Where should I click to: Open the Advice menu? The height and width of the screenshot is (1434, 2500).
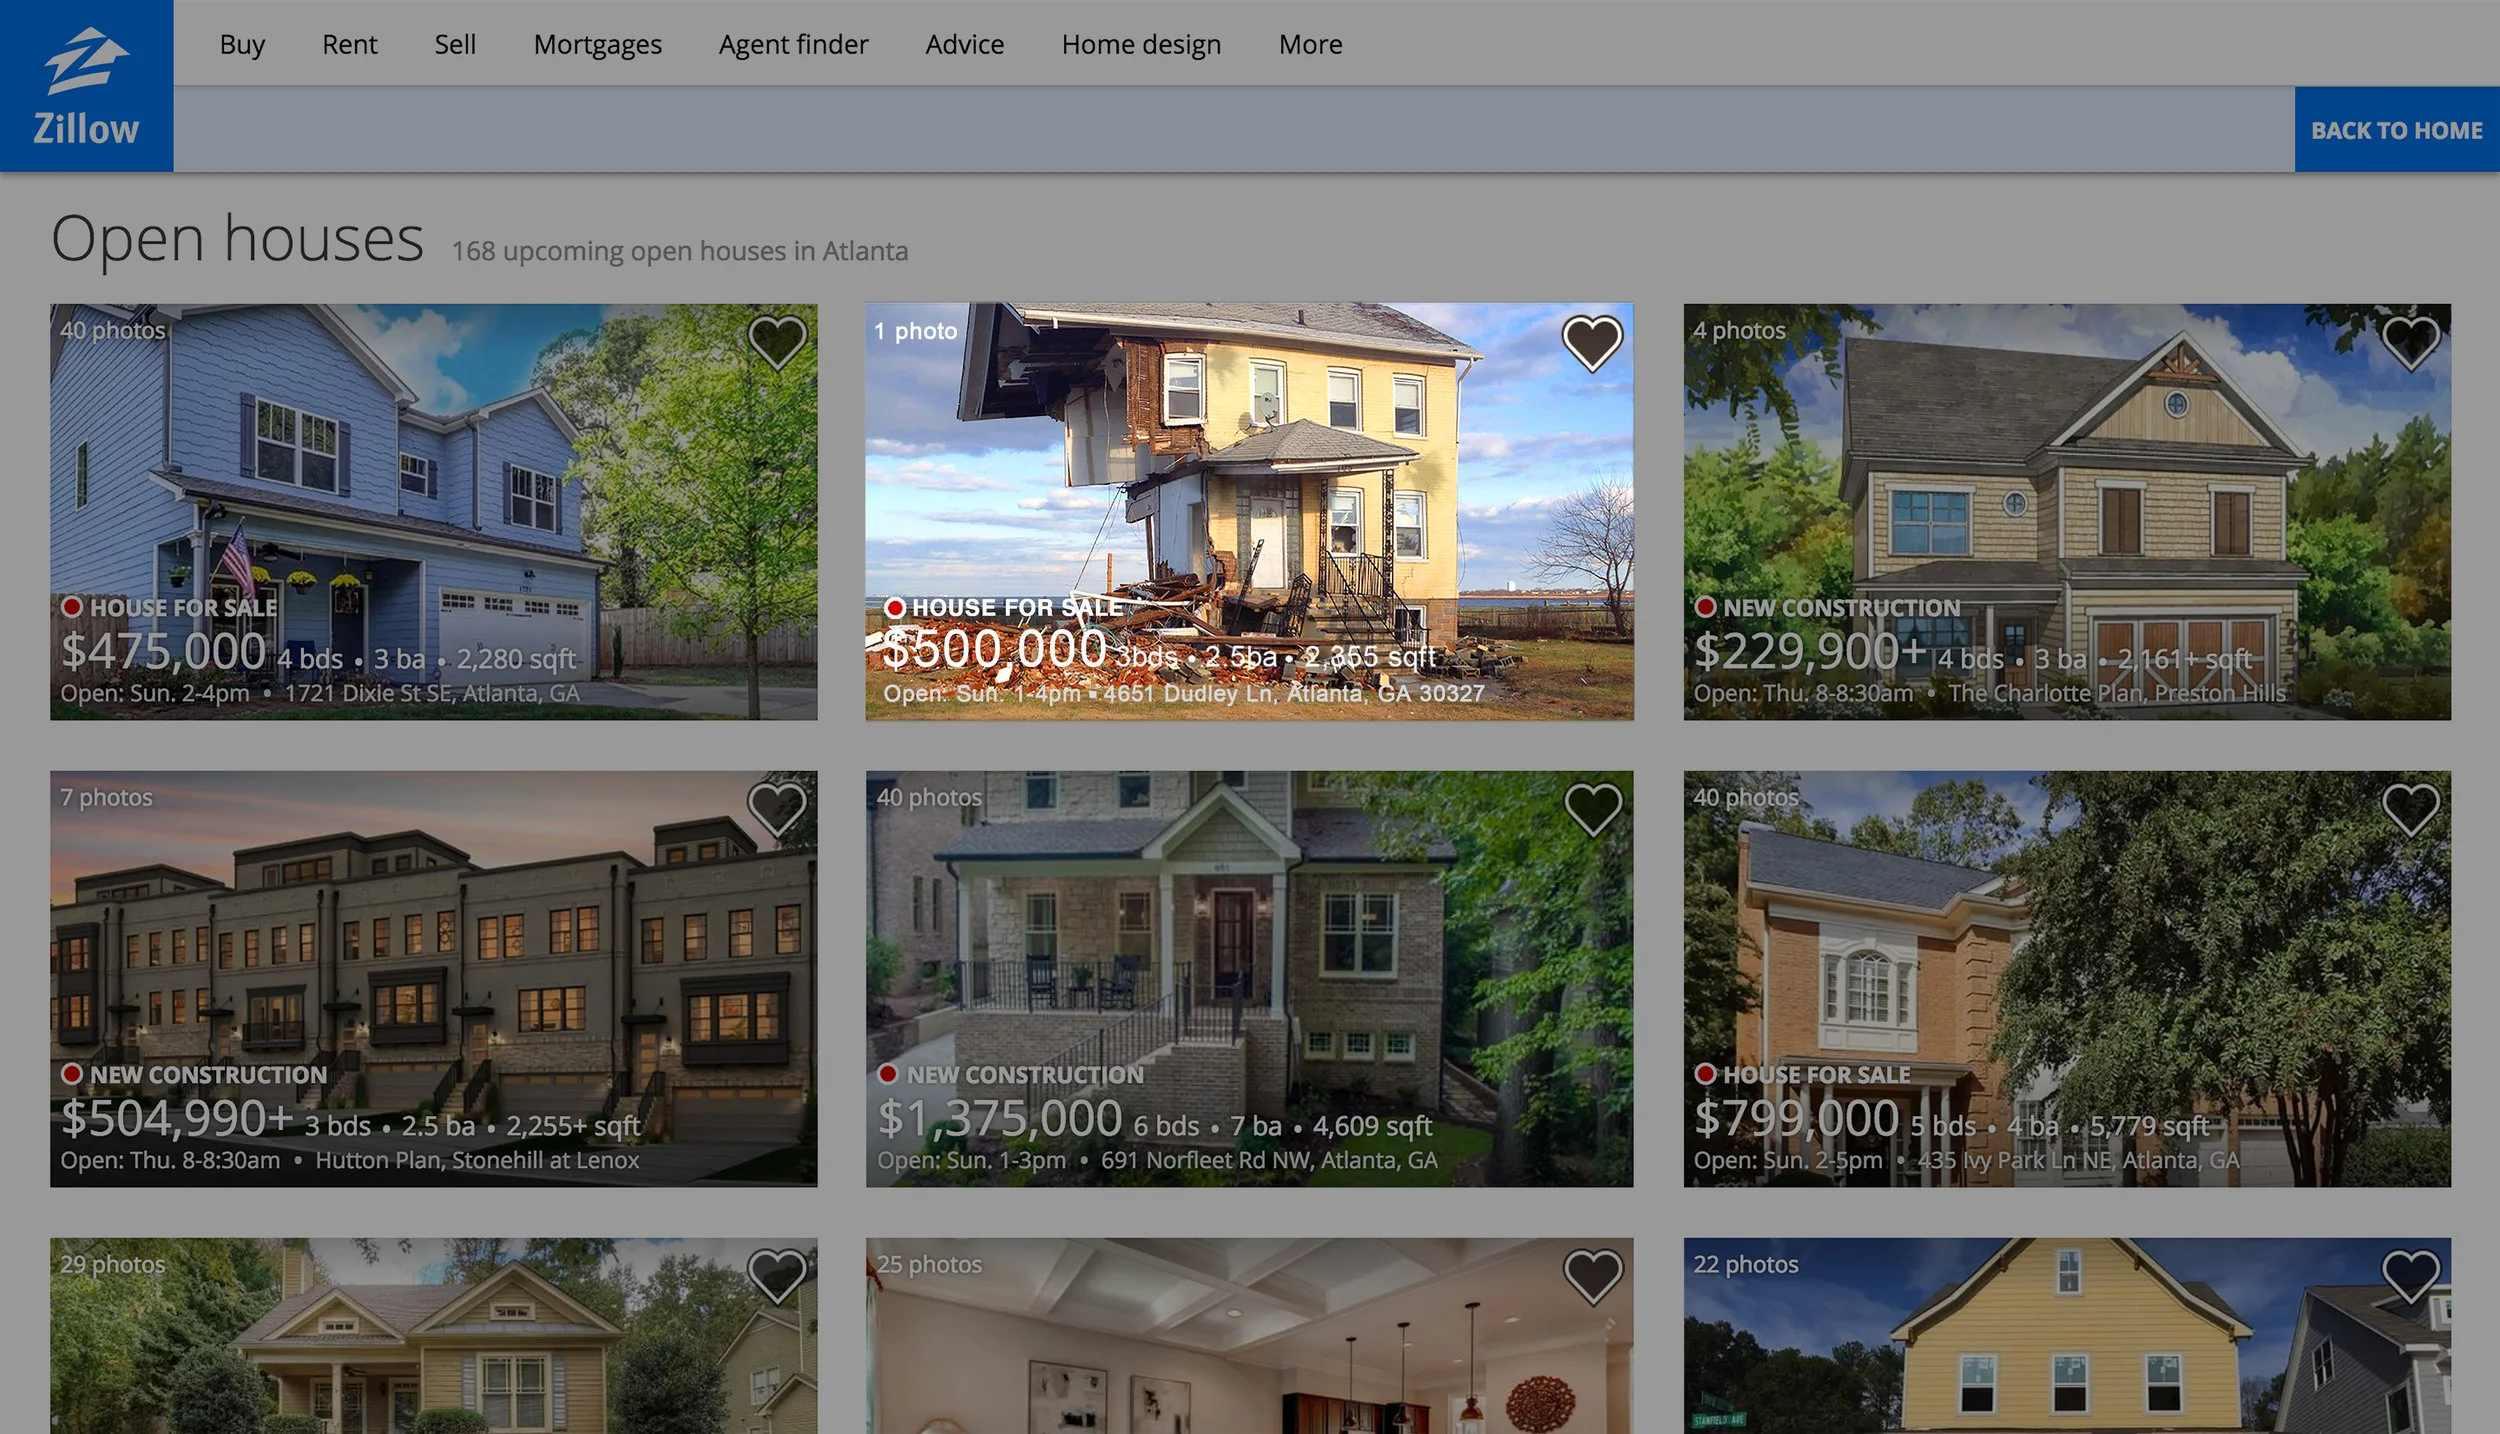click(x=964, y=44)
